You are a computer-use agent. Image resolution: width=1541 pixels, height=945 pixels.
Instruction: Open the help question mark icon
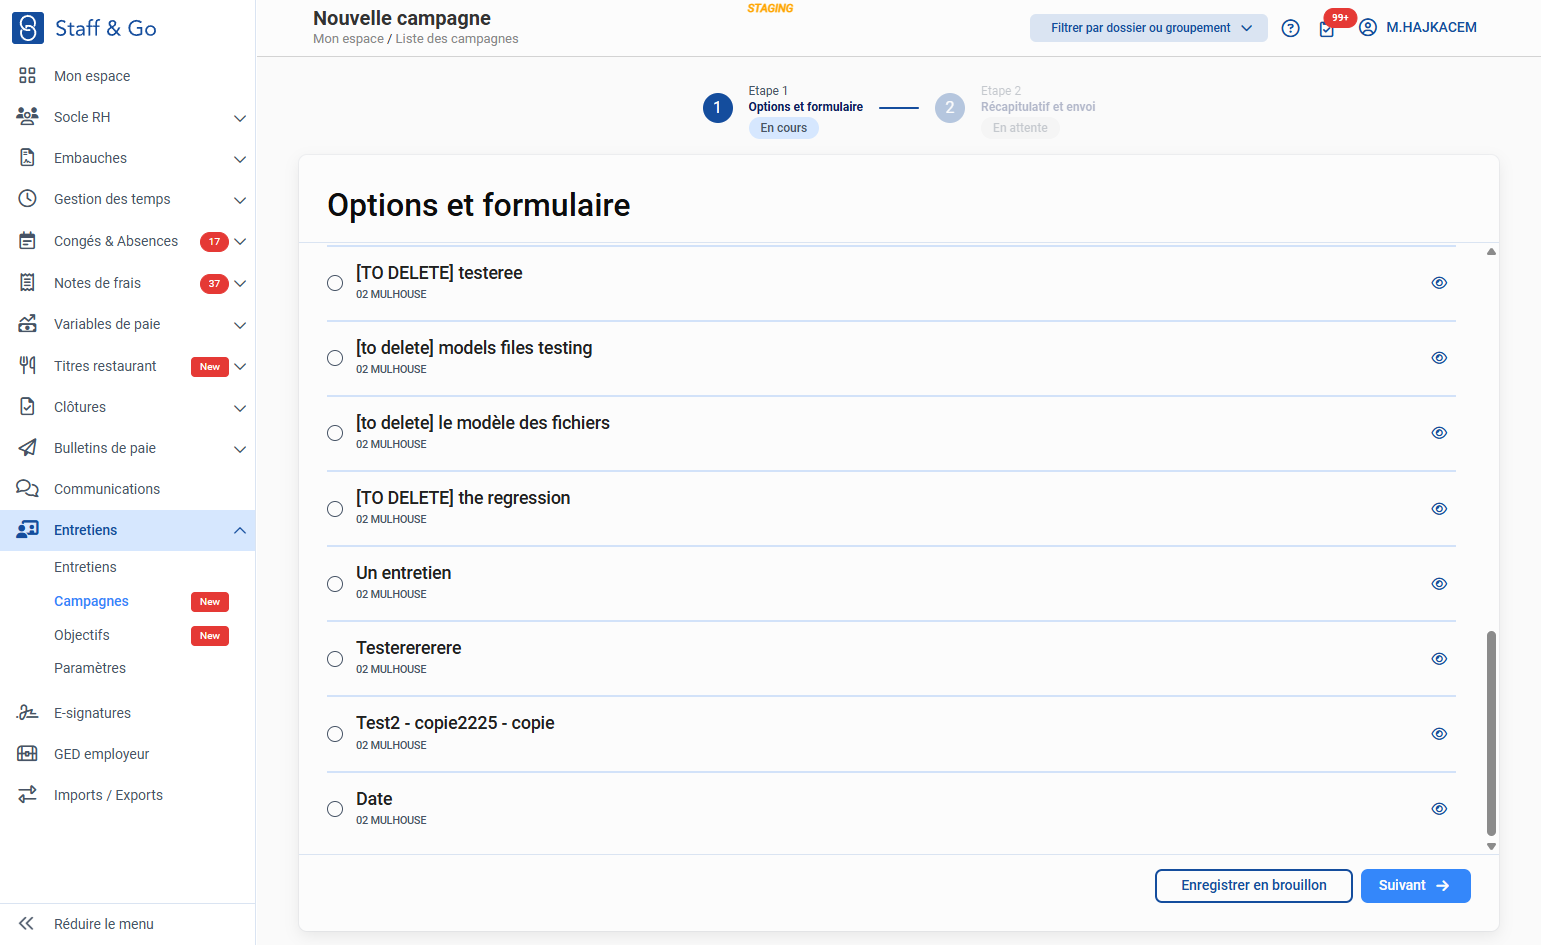[x=1291, y=28]
